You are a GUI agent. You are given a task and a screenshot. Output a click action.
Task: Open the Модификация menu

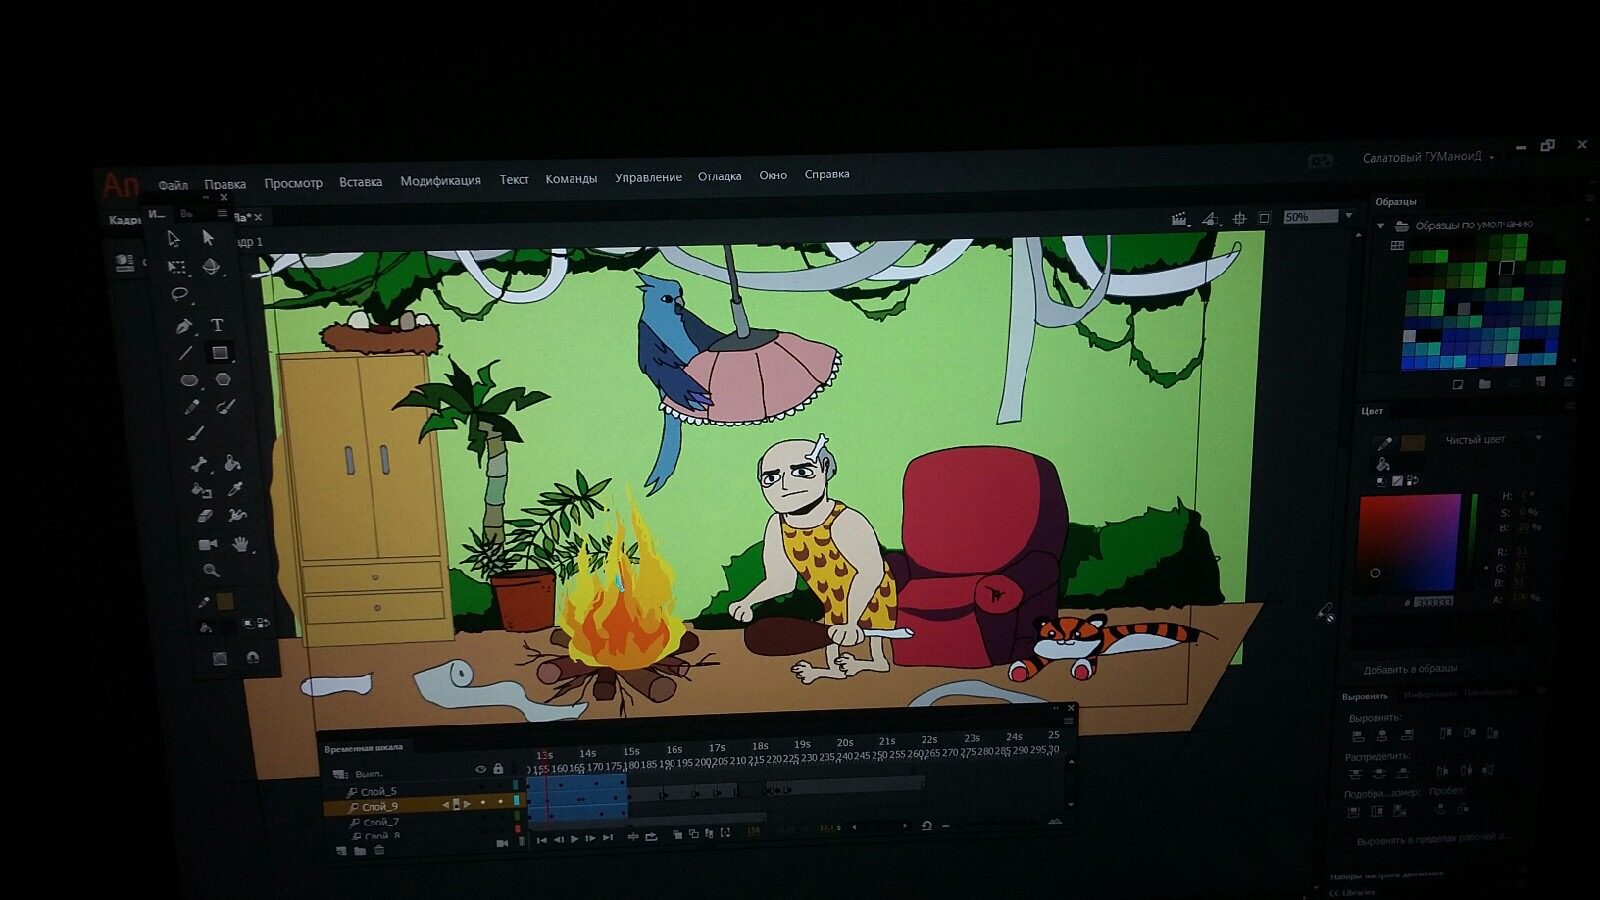point(440,181)
